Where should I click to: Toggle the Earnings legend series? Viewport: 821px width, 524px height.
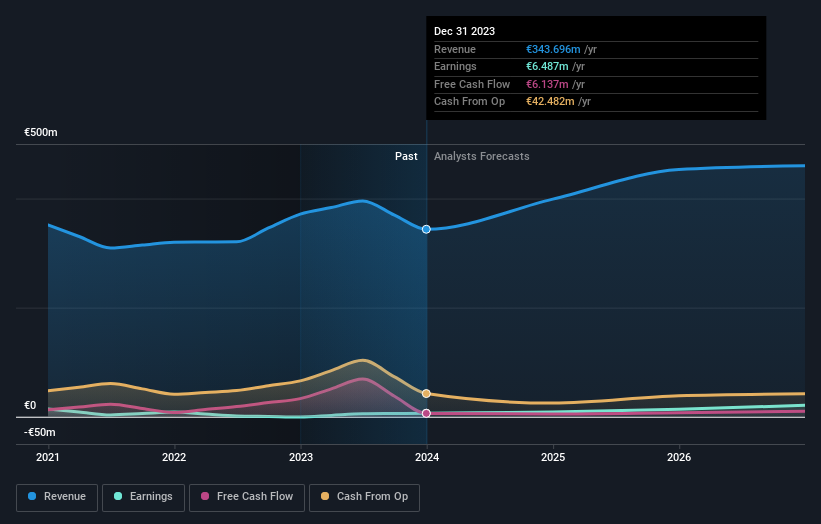point(143,497)
